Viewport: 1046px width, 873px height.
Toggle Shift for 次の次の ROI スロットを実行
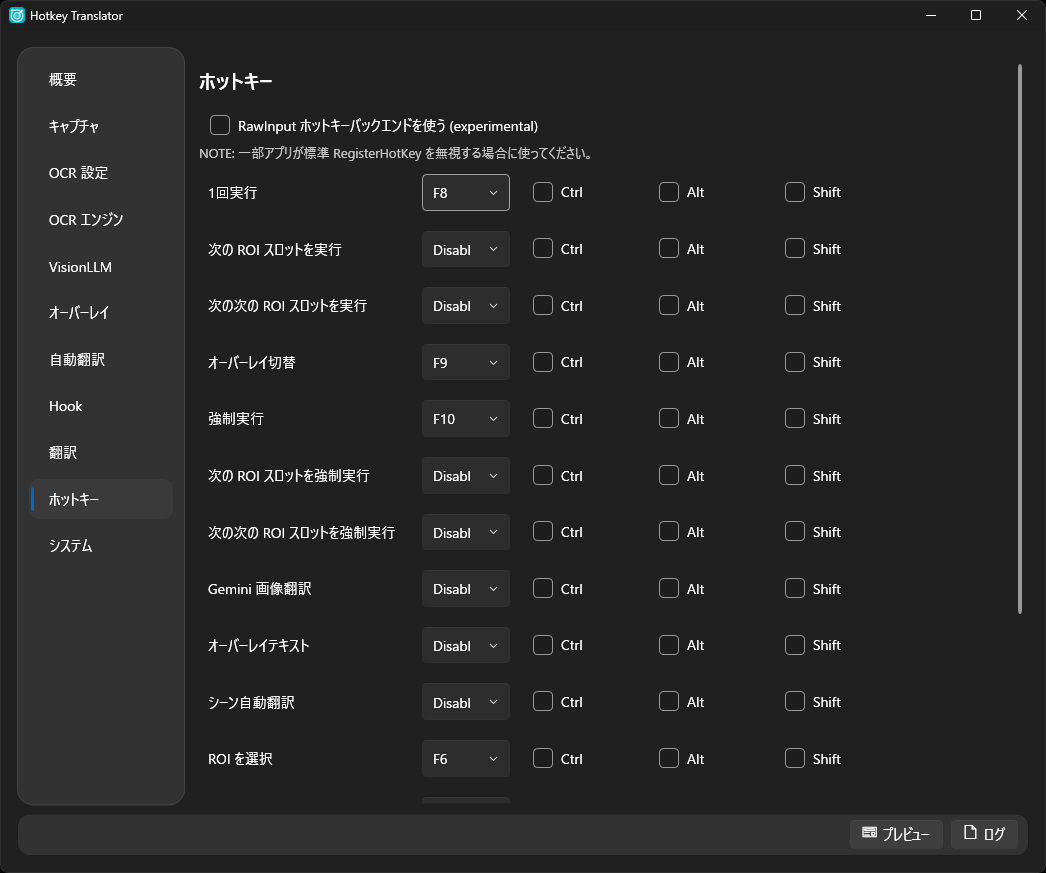[795, 305]
